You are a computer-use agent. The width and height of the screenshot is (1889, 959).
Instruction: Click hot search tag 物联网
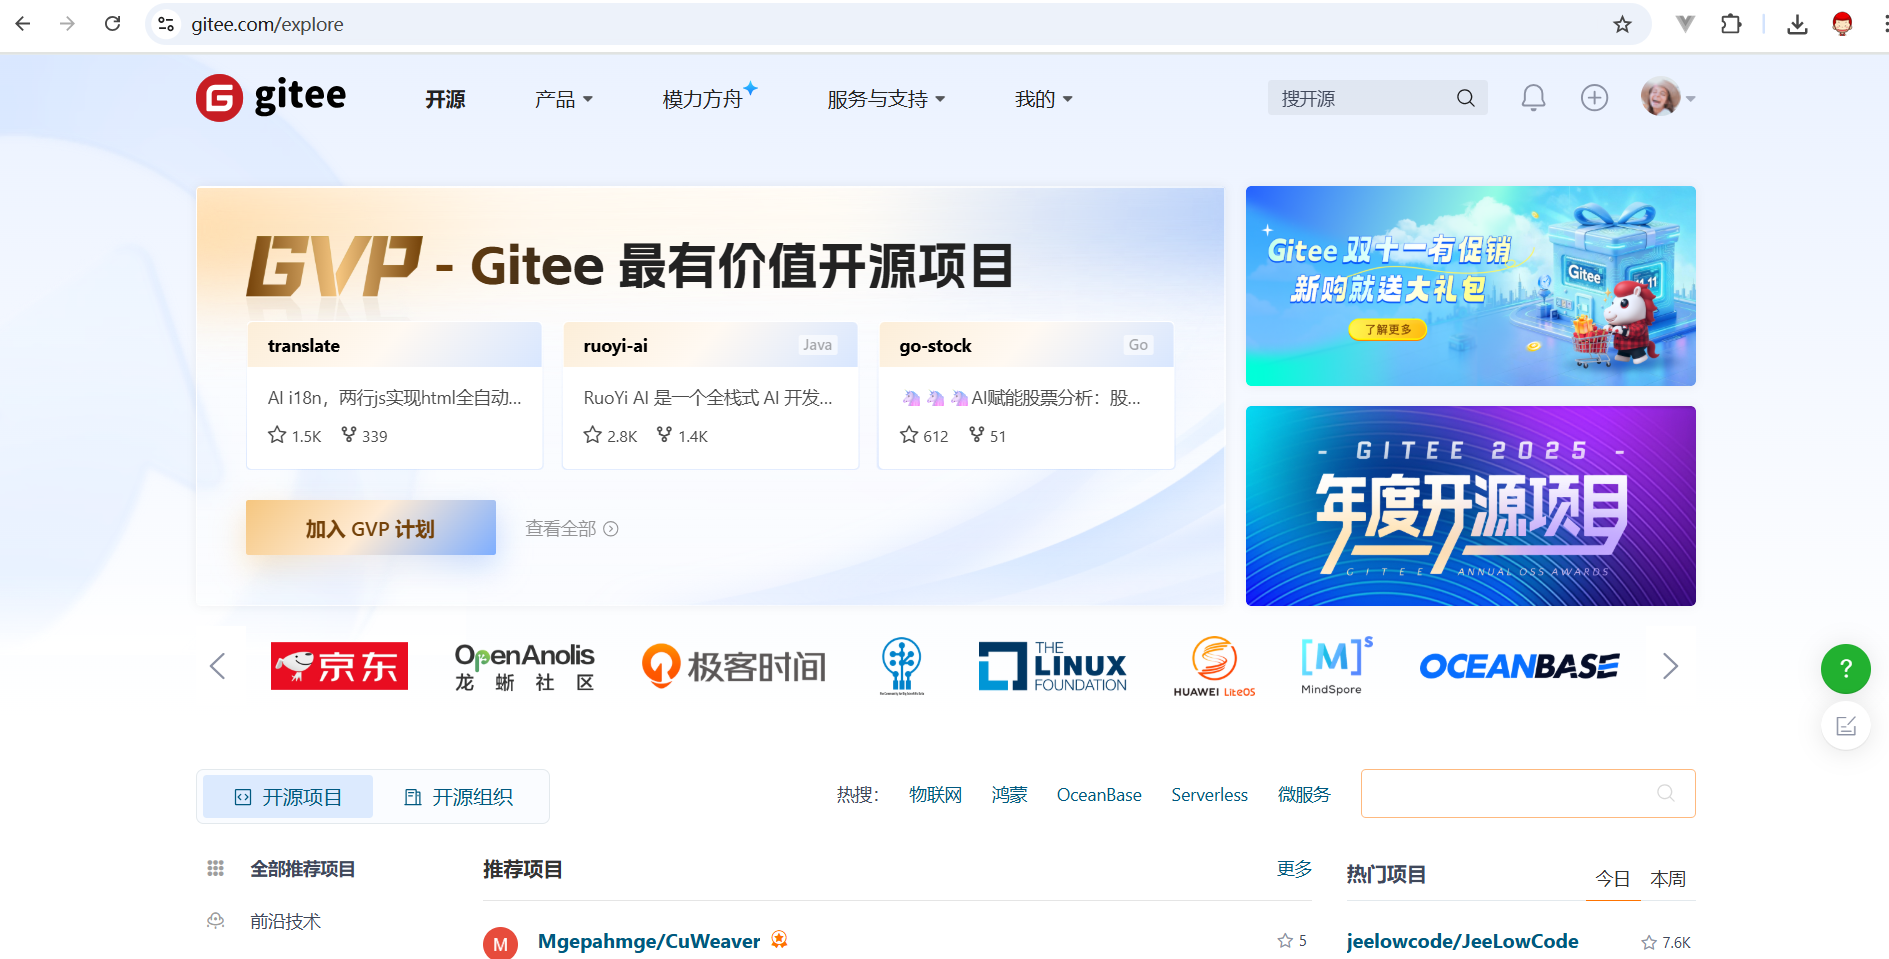tap(935, 795)
